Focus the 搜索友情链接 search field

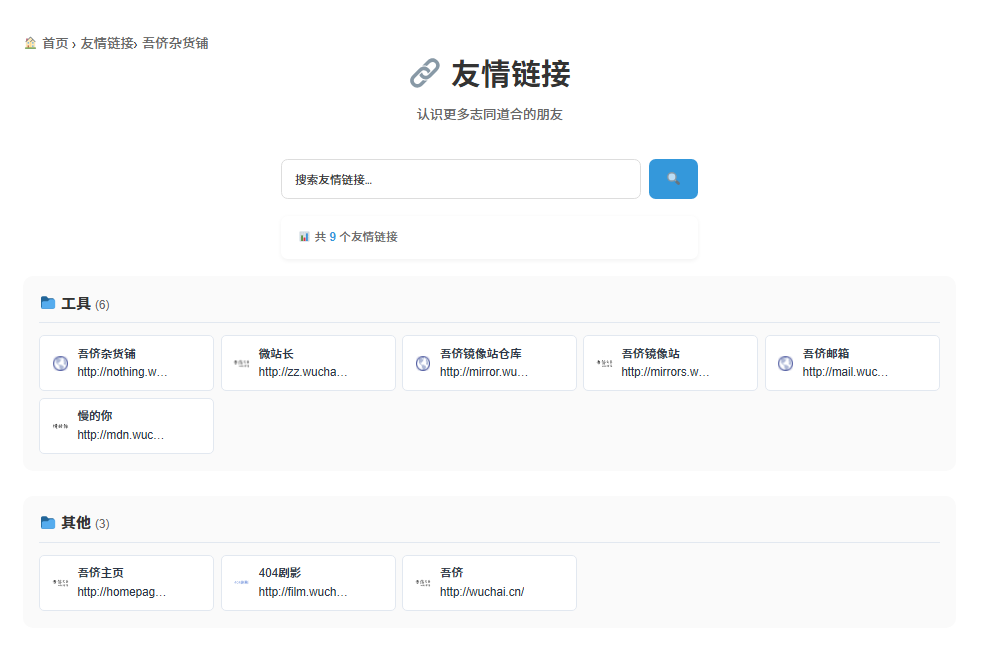[461, 179]
